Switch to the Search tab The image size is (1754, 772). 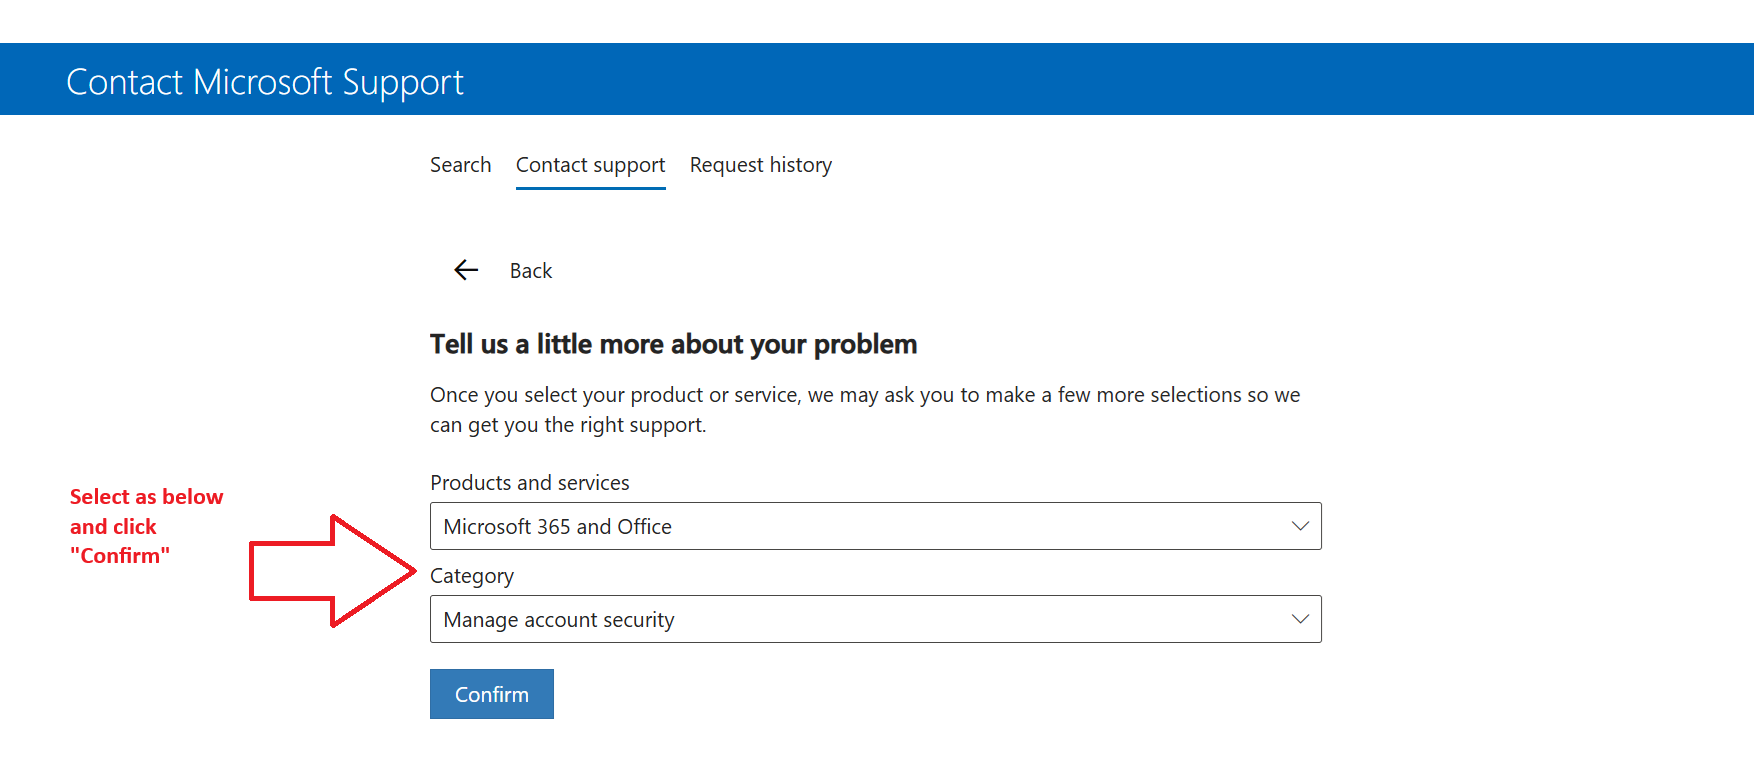click(460, 164)
